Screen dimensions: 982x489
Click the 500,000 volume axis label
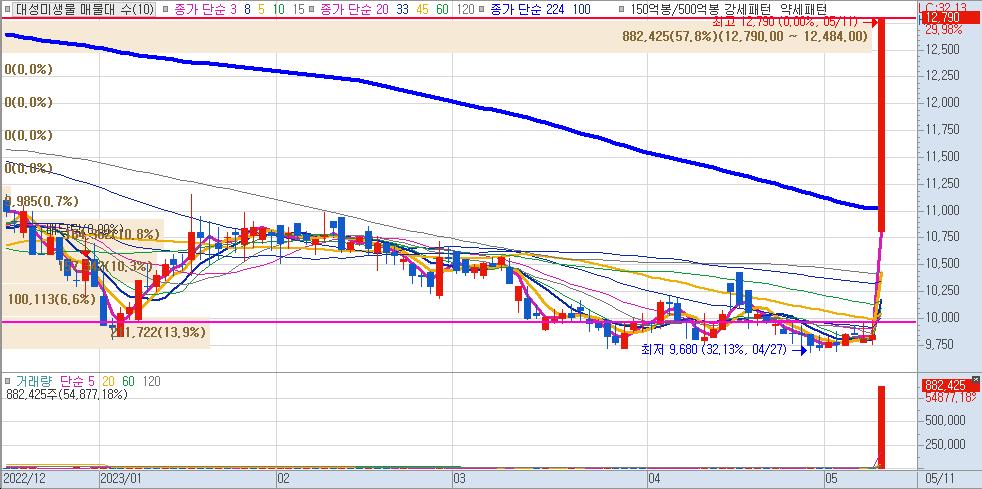[943, 419]
